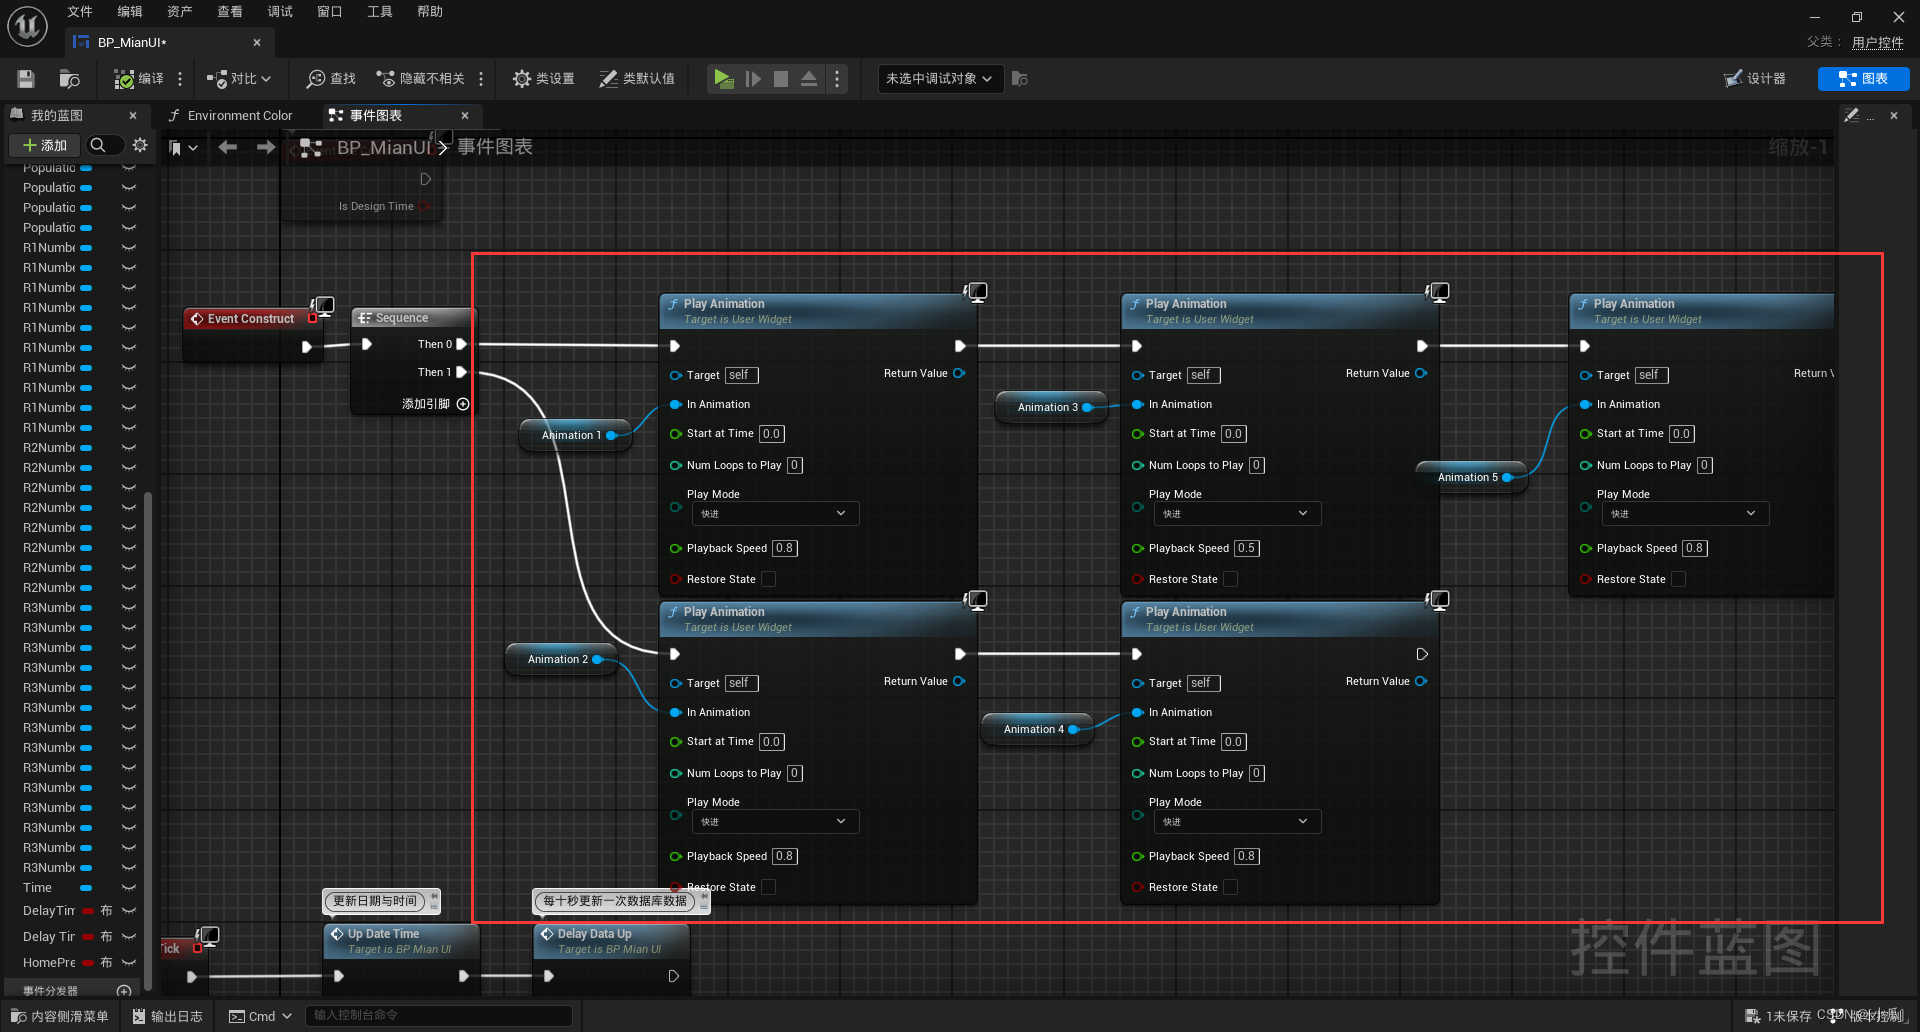This screenshot has height=1032, width=1920.
Task: Open the 编辑 menu
Action: coord(130,12)
